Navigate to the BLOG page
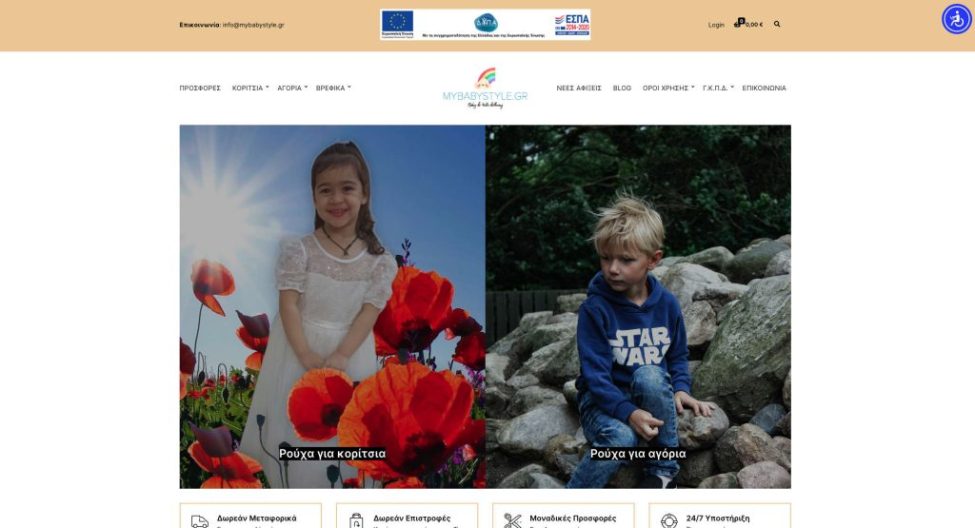Image resolution: width=975 pixels, height=528 pixels. [622, 88]
